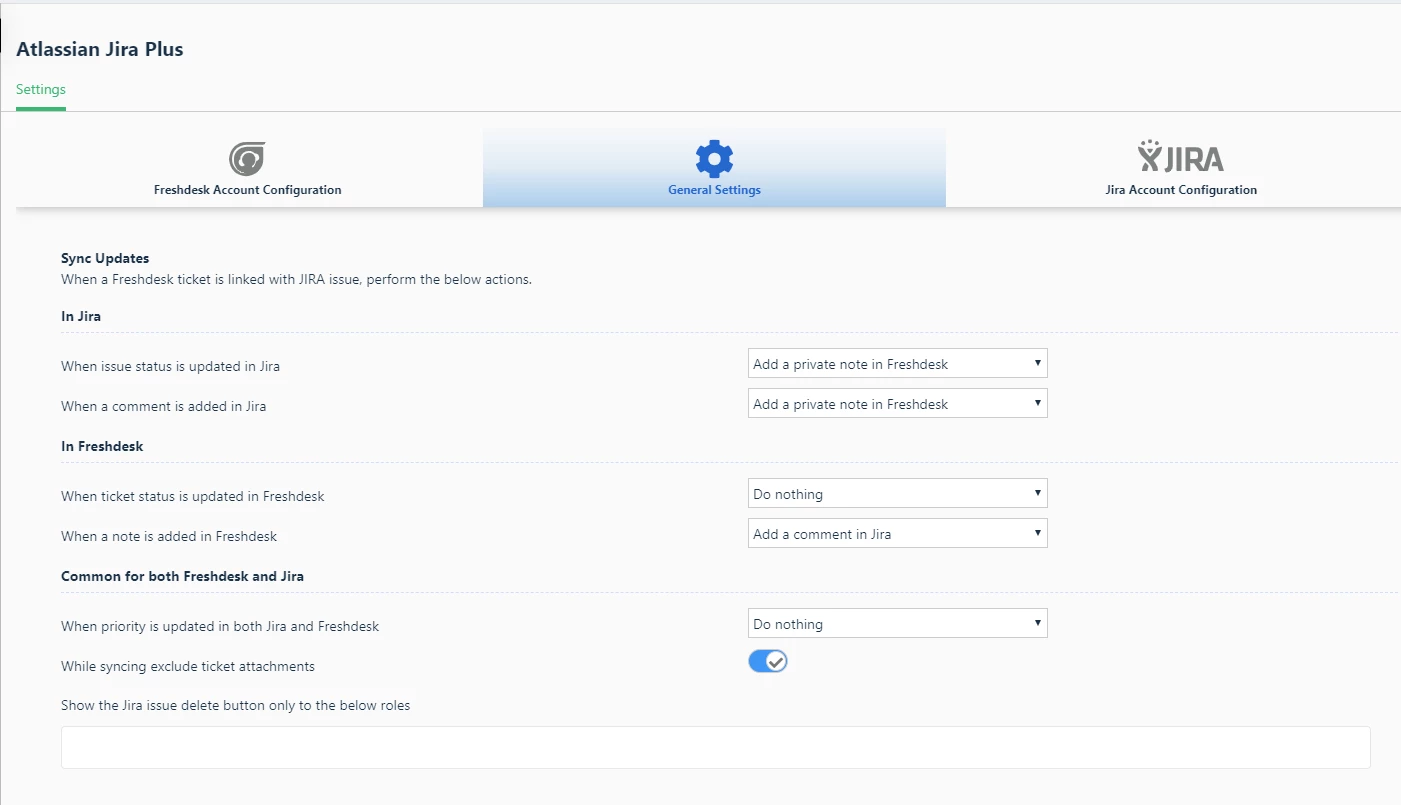Image resolution: width=1401 pixels, height=805 pixels.
Task: Switch to Jira Account Configuration tab
Action: tap(1181, 168)
